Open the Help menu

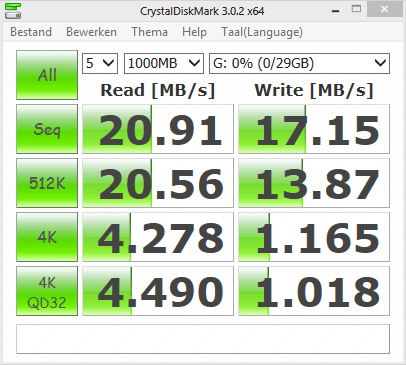click(194, 32)
